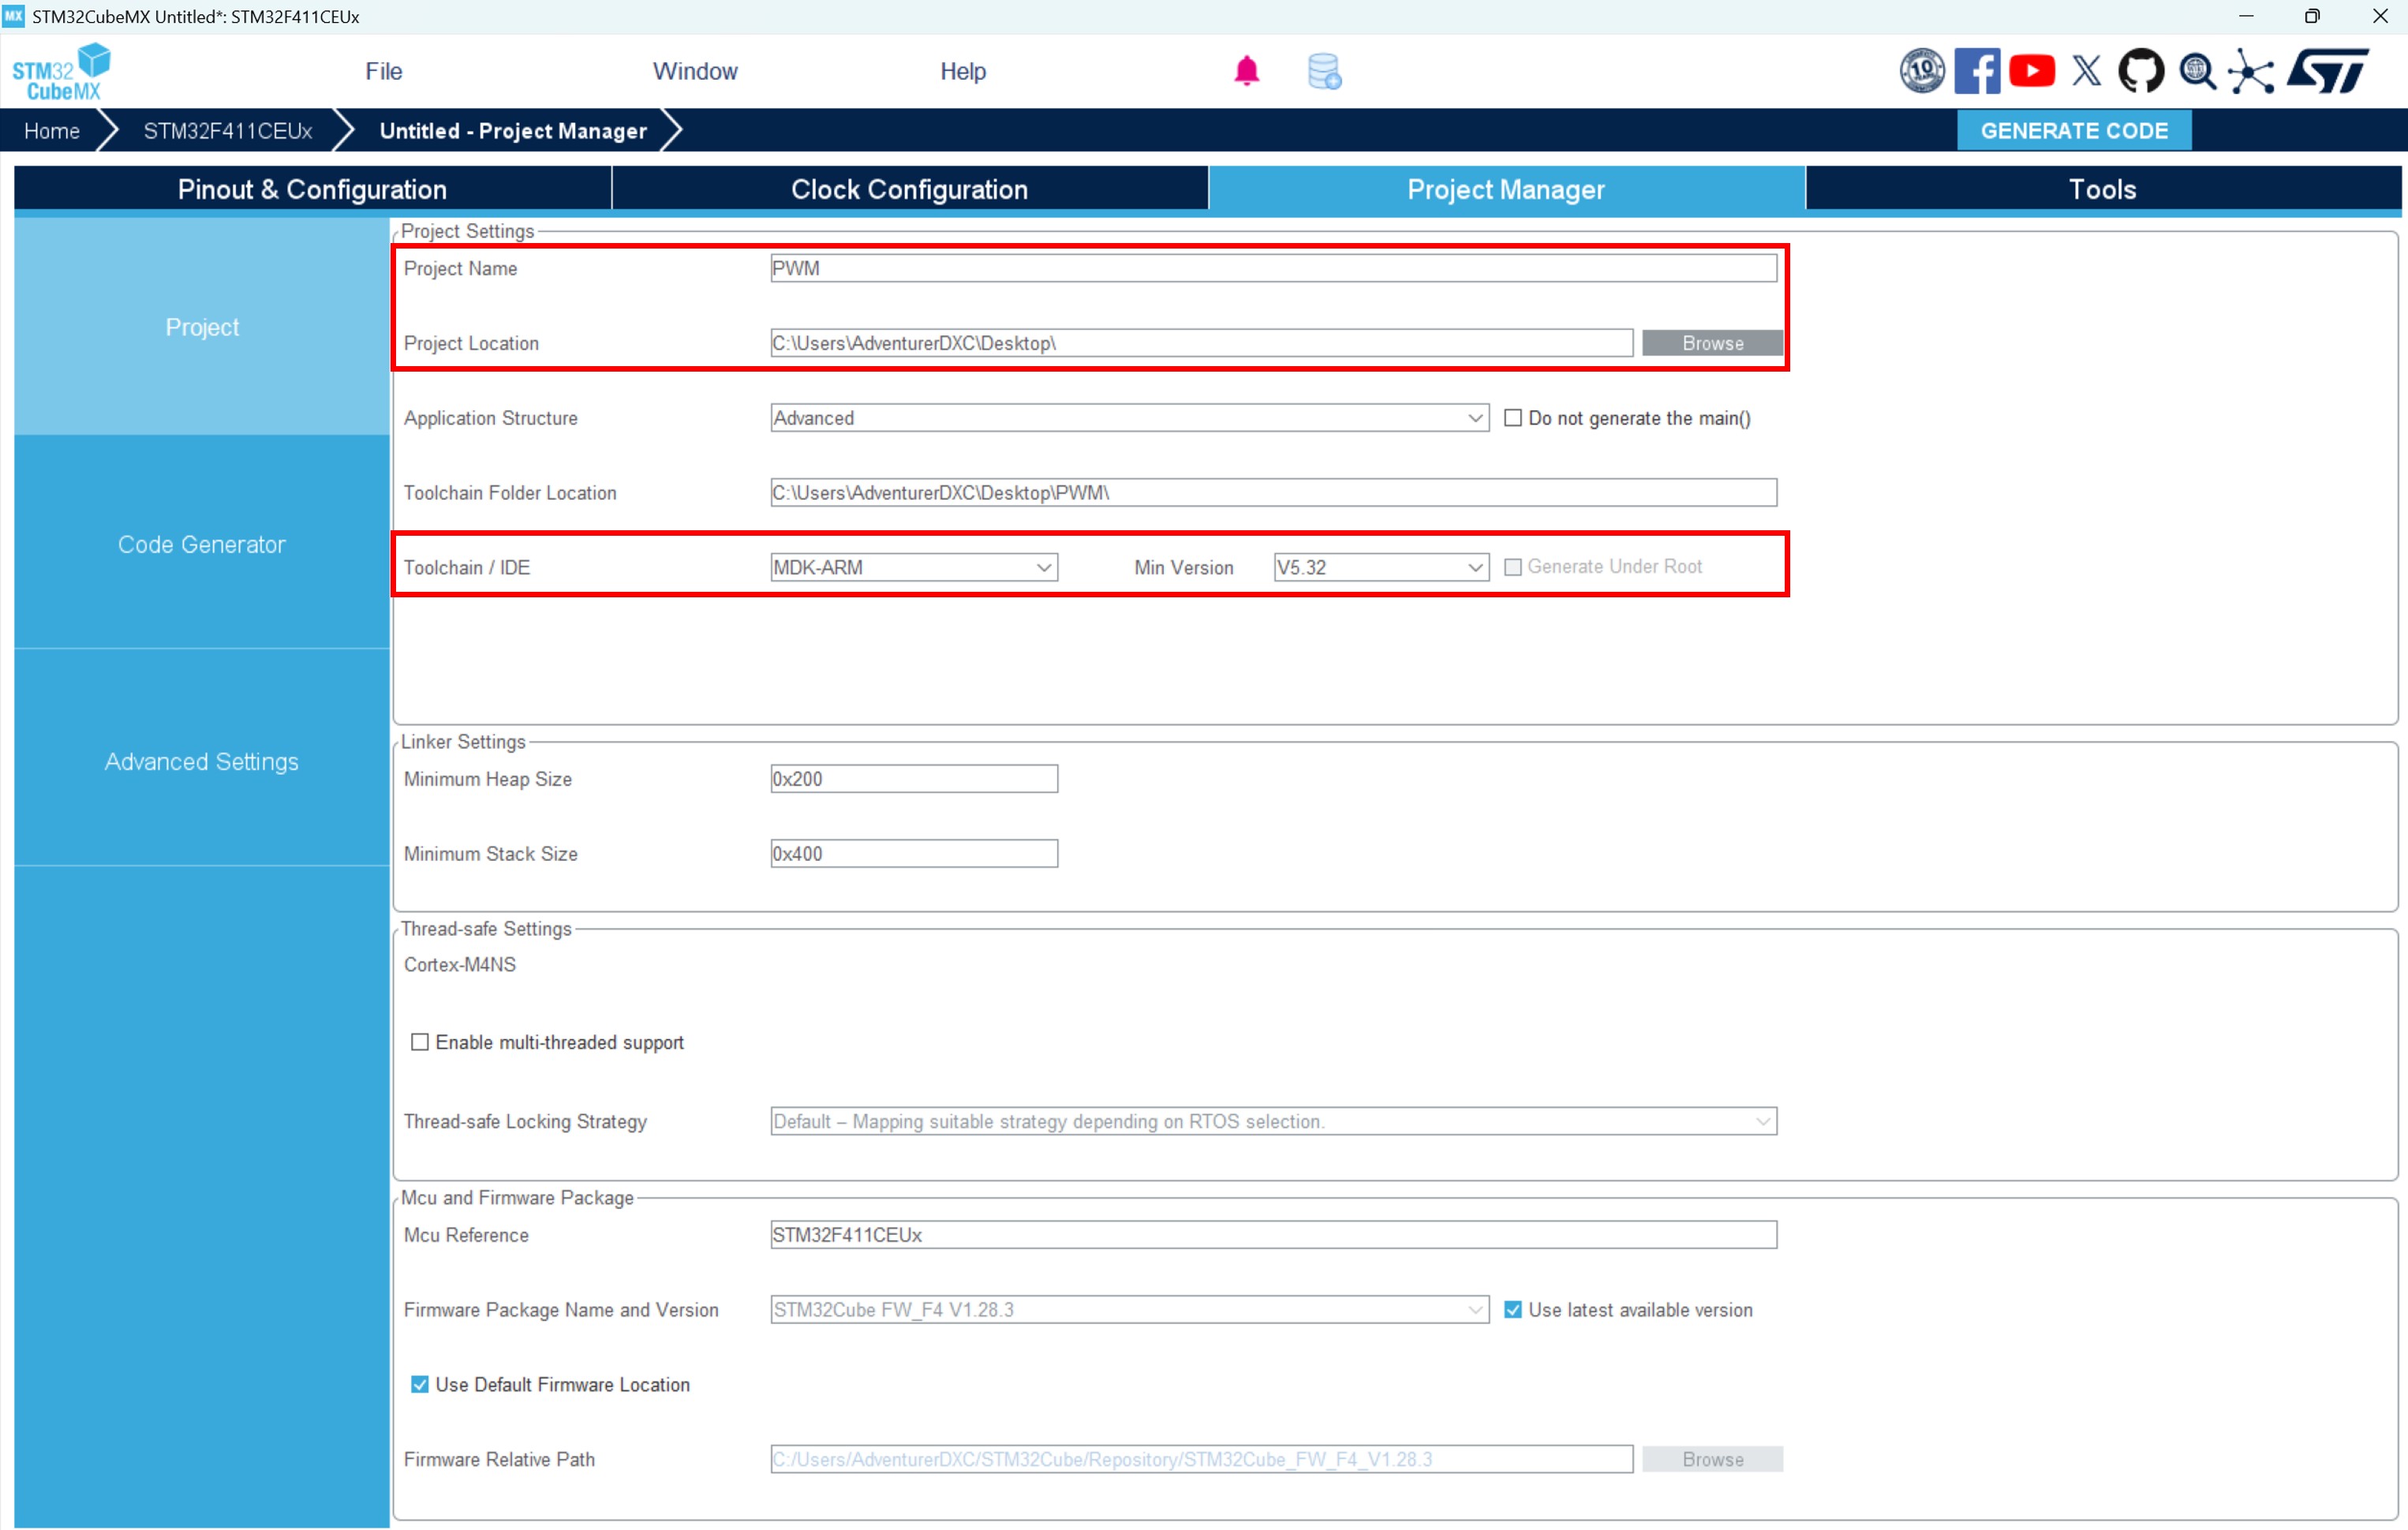Open the Min Version dropdown
This screenshot has height=1530, width=2408.
tap(1380, 568)
